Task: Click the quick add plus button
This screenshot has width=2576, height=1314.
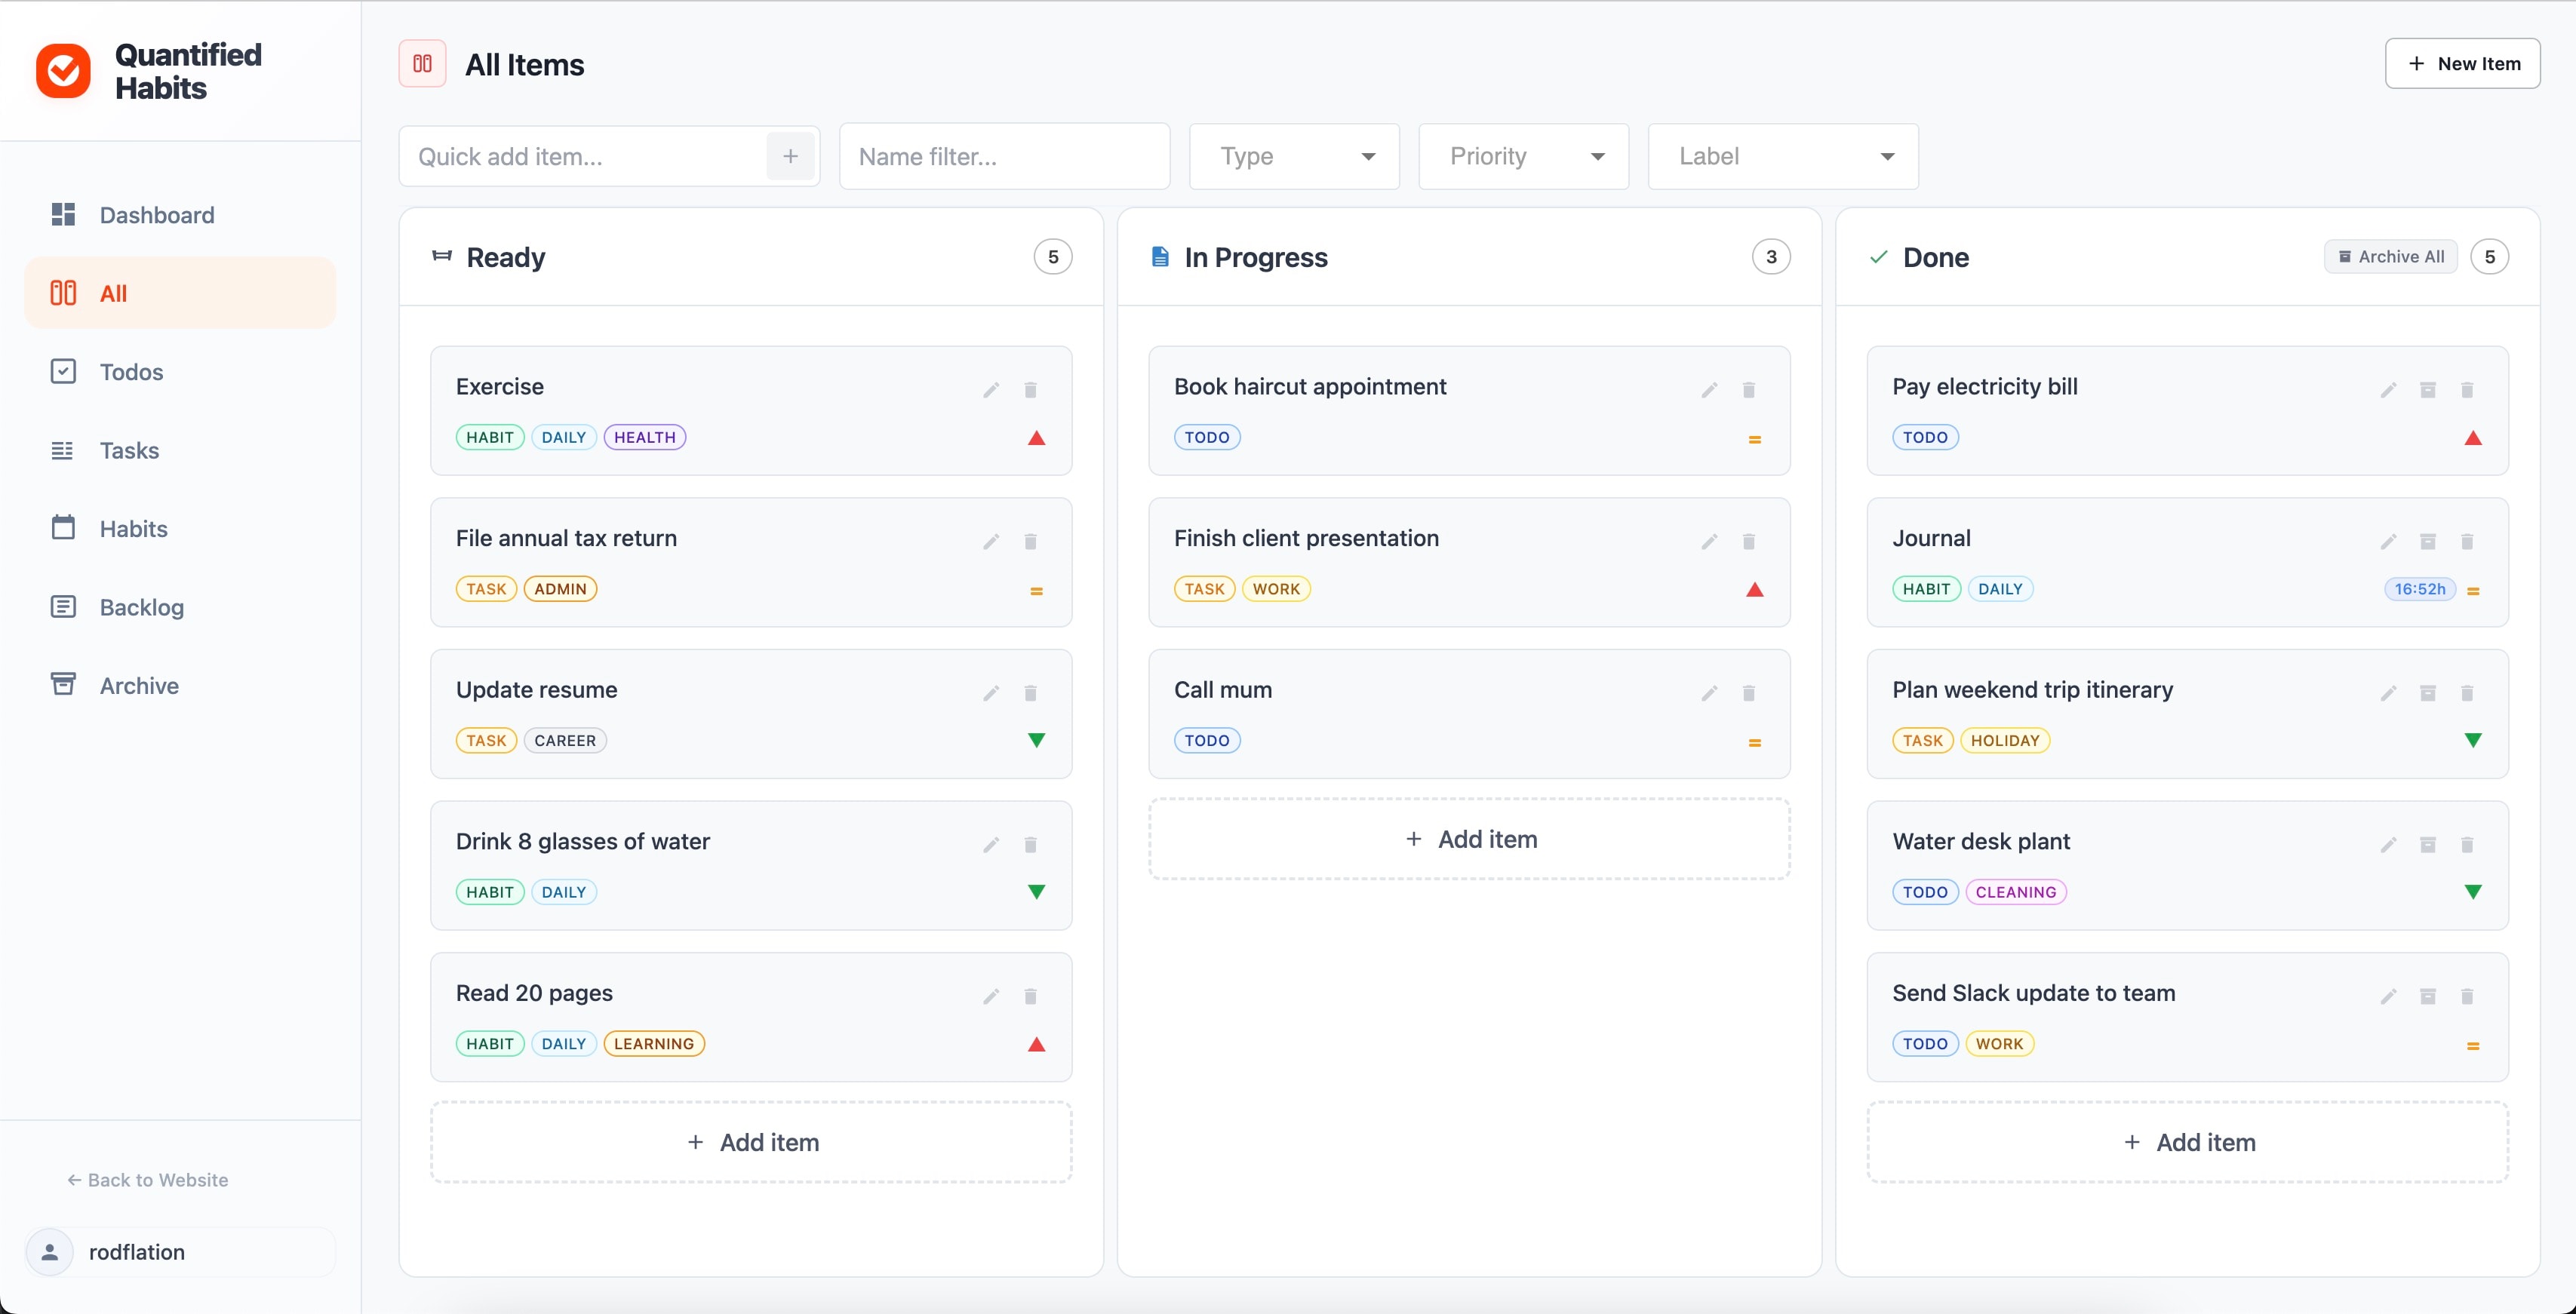Action: [x=790, y=156]
